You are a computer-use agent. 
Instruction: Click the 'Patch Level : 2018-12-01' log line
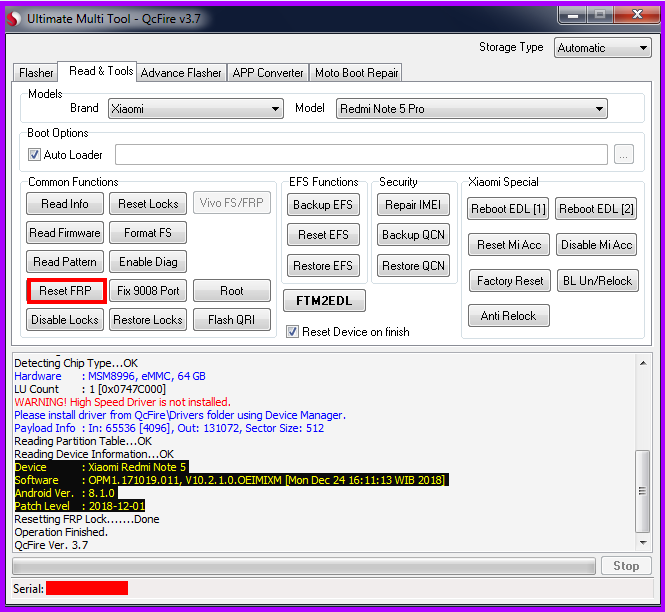[x=80, y=506]
